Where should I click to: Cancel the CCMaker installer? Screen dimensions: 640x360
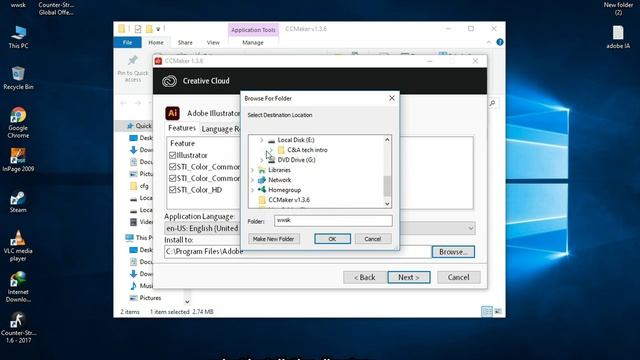pyautogui.click(x=458, y=277)
